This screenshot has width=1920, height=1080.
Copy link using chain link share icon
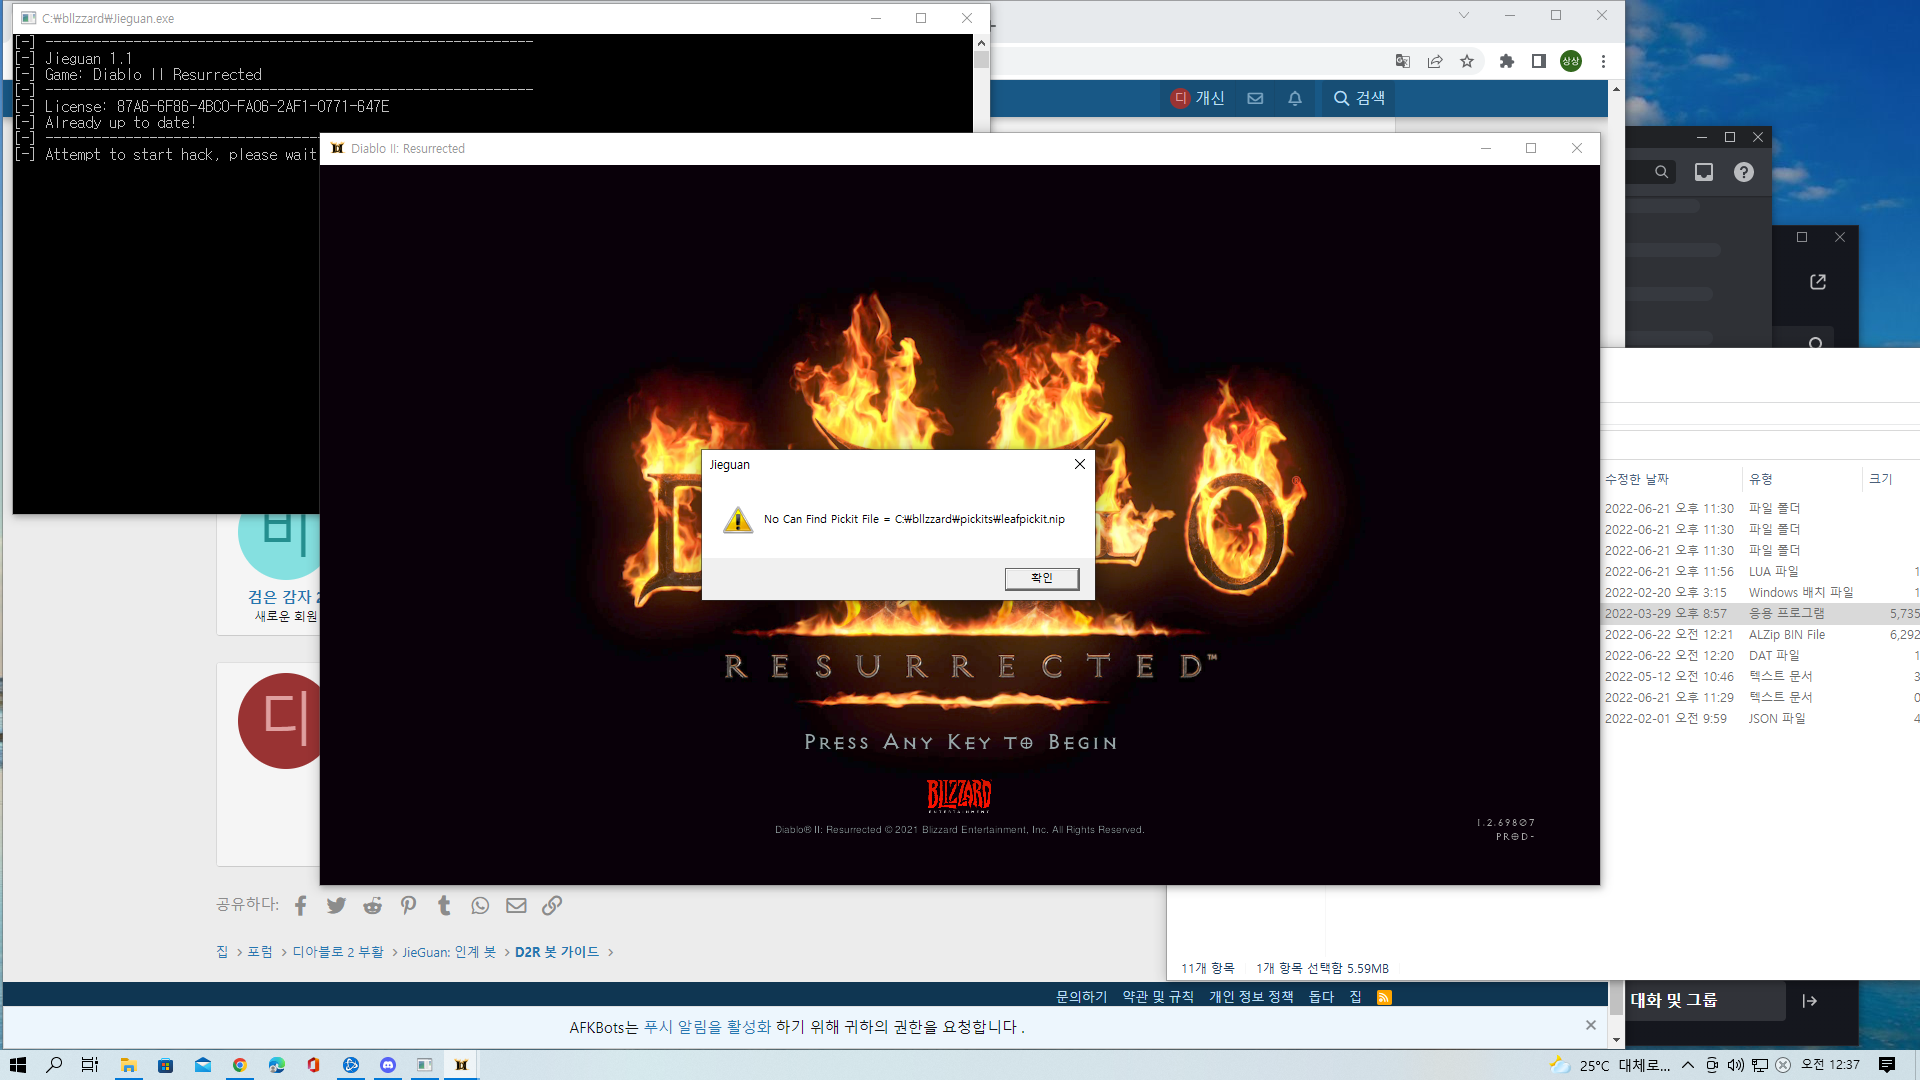(x=552, y=905)
